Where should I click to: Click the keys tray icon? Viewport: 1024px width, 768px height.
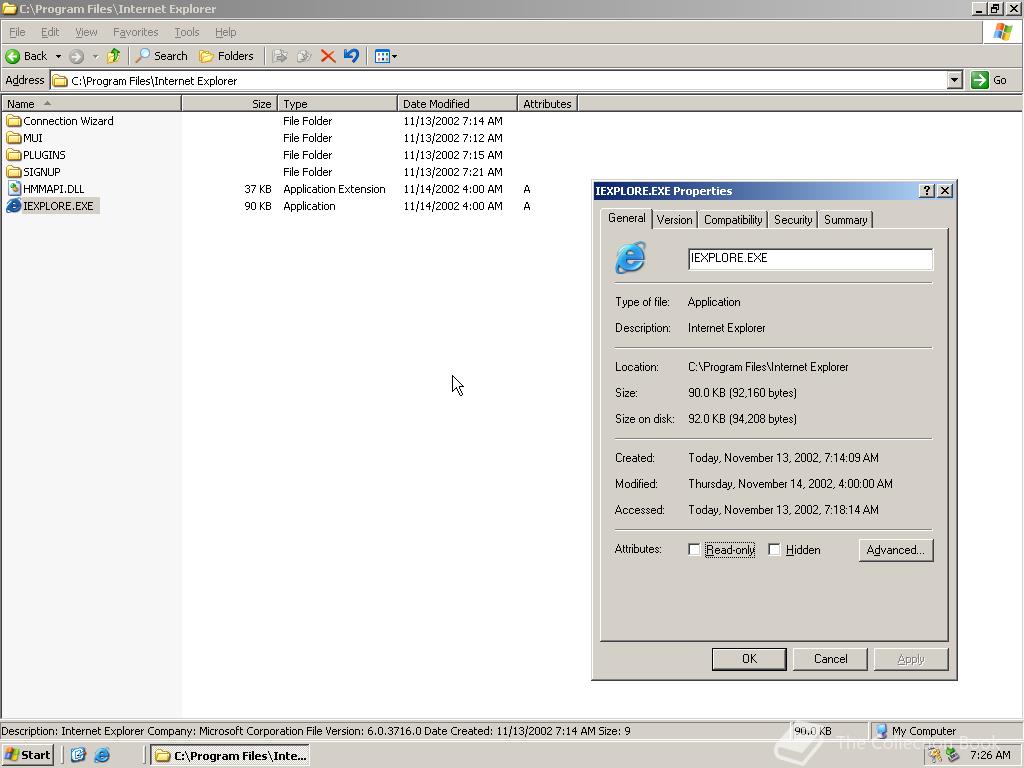936,755
